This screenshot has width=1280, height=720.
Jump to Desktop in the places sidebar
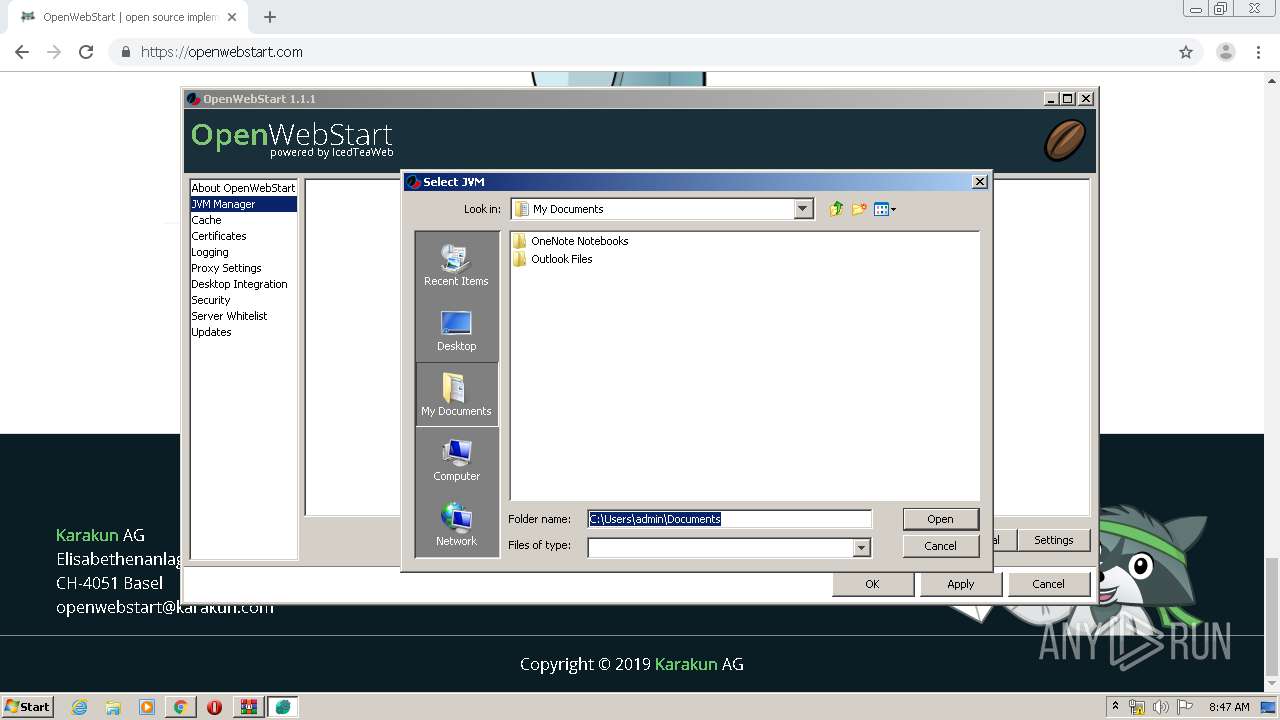456,330
